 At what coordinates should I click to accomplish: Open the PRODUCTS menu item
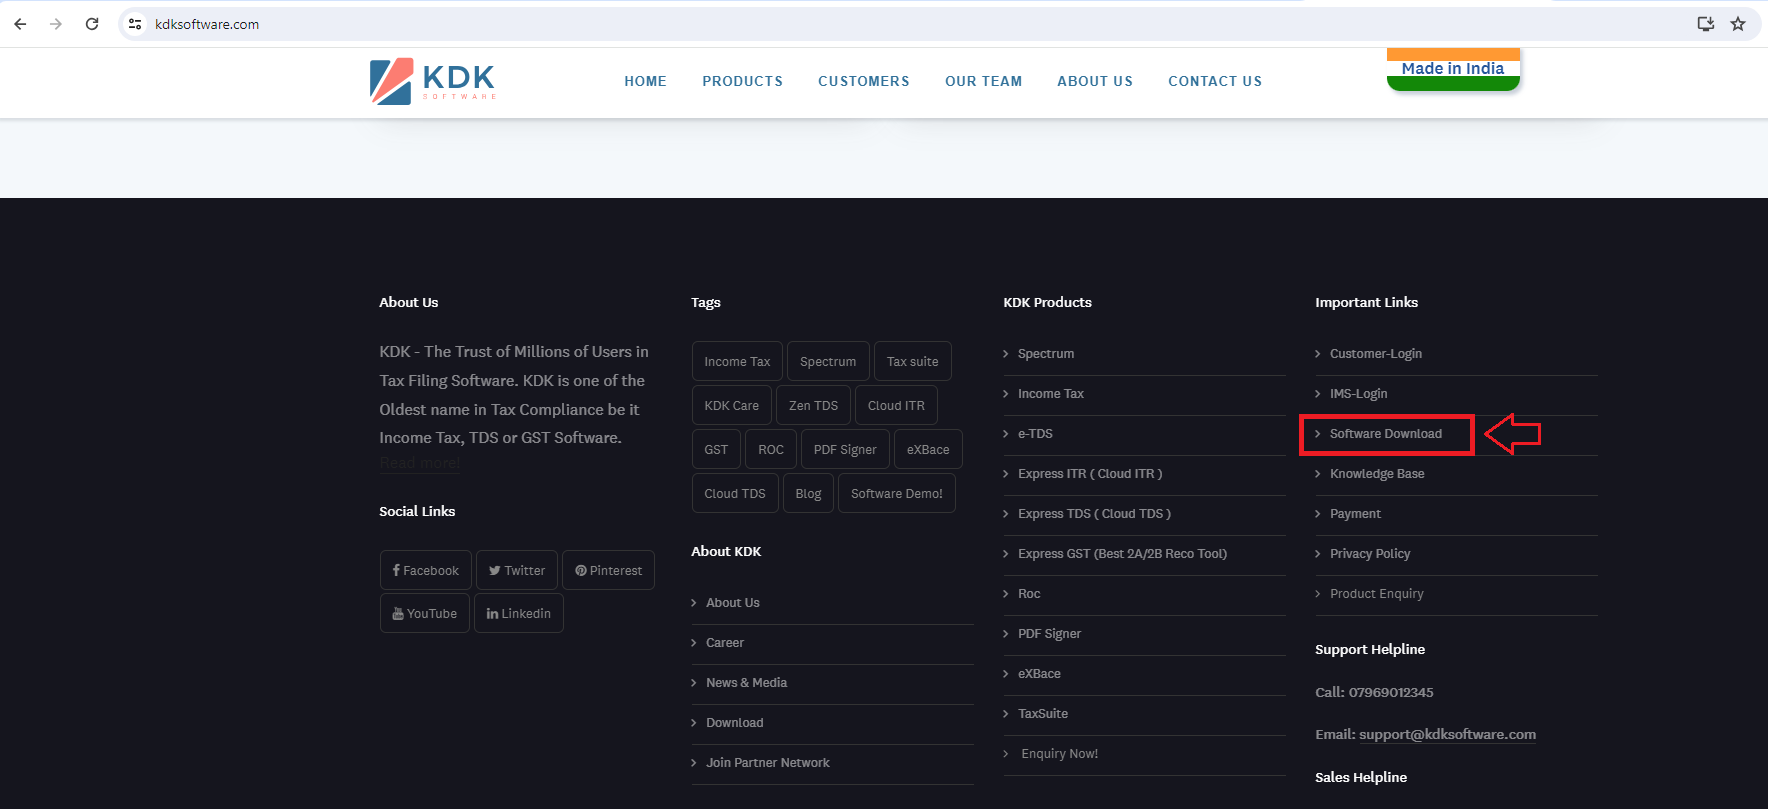click(x=742, y=81)
